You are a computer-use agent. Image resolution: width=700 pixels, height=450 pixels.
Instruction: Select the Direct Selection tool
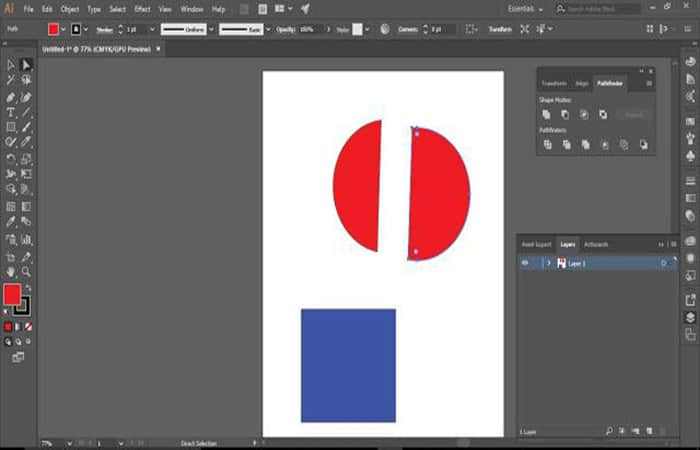pyautogui.click(x=26, y=65)
